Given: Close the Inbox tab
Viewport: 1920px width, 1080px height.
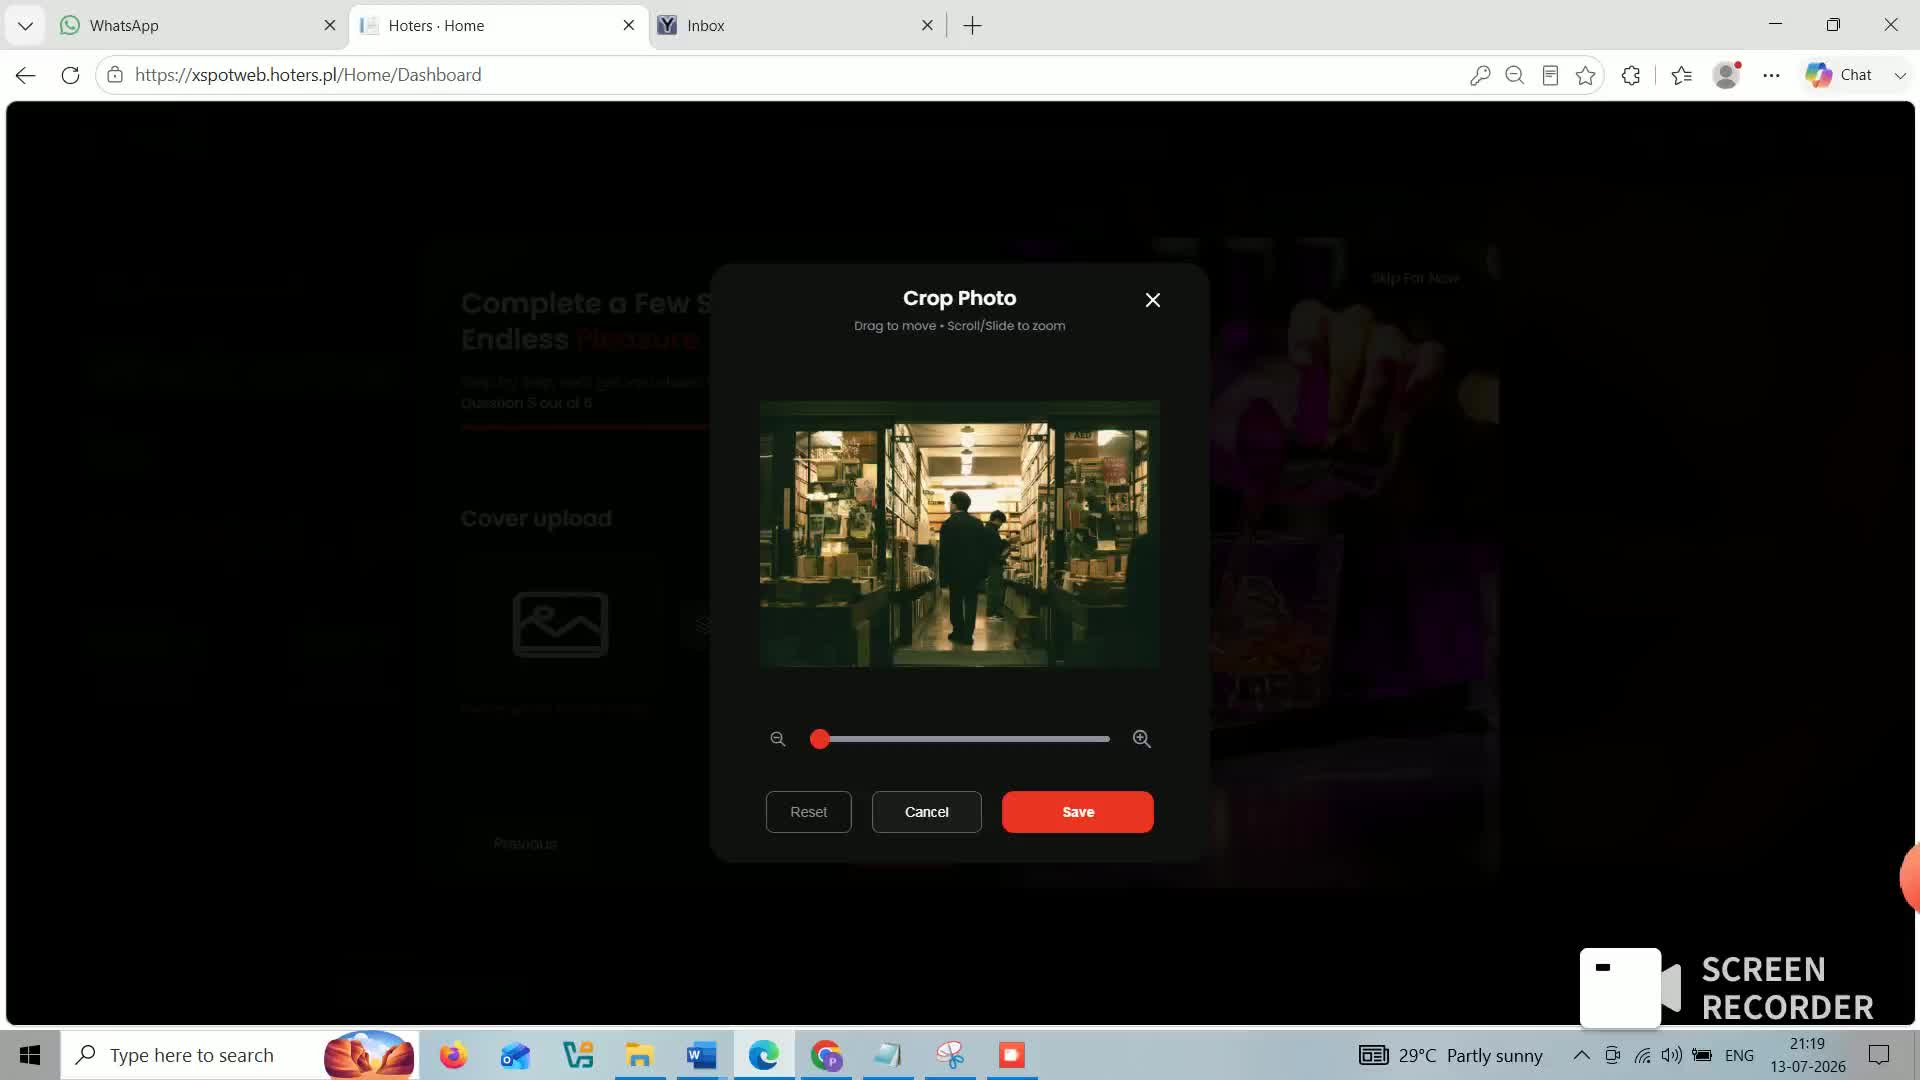Looking at the screenshot, I should [927, 26].
